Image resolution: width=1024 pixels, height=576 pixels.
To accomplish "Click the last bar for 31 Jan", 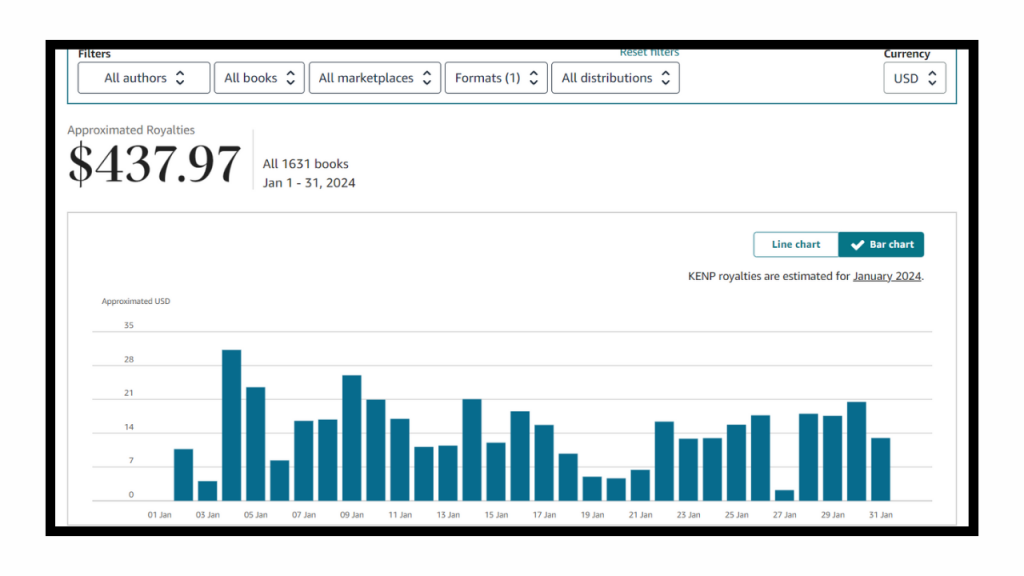I will click(x=881, y=469).
